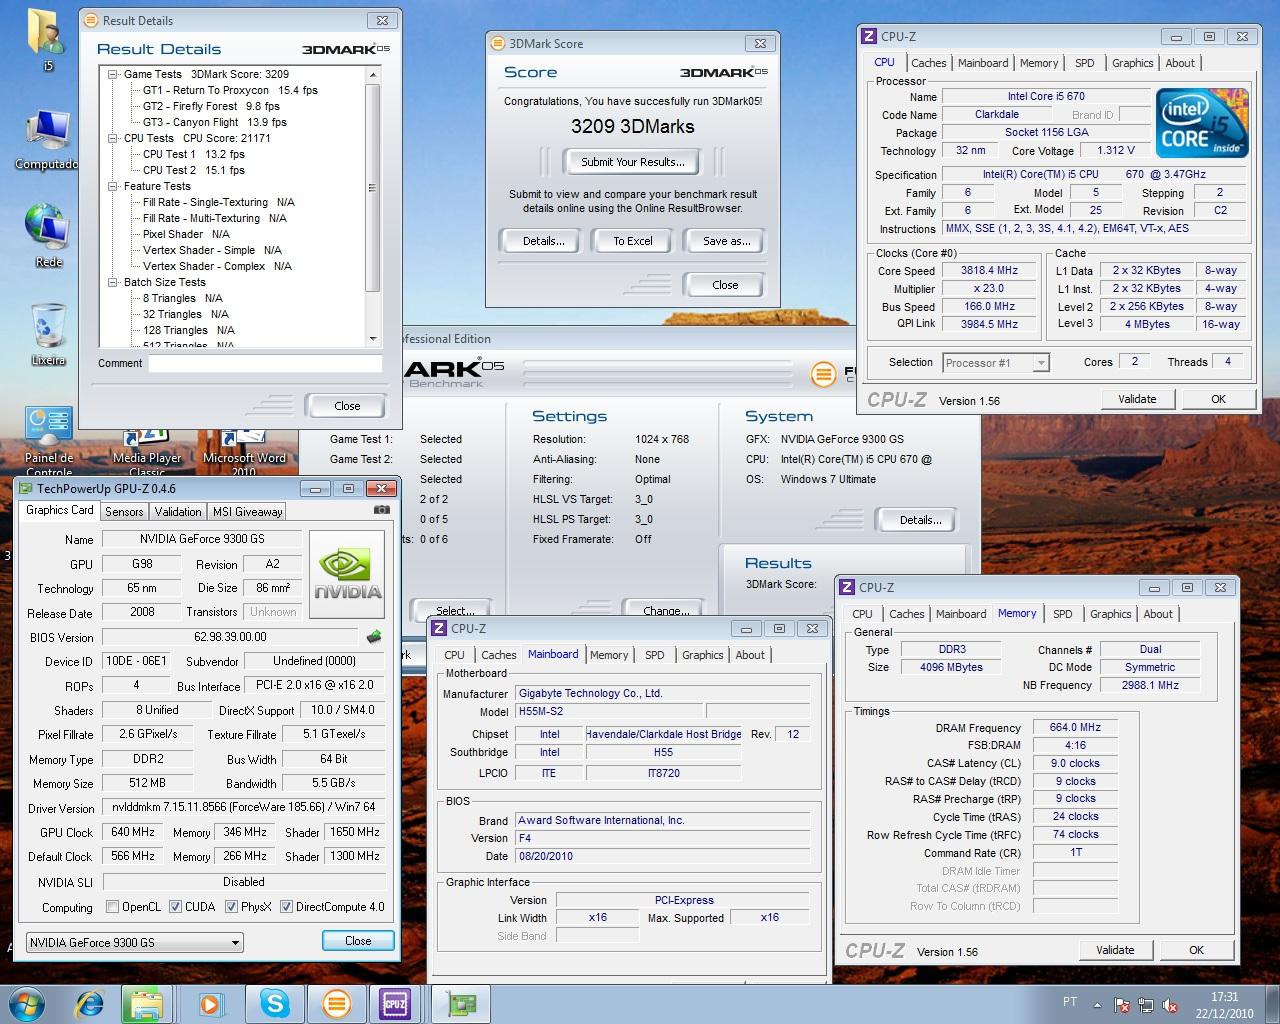Switch to 3DMark05 taskbar icon

[x=337, y=1003]
